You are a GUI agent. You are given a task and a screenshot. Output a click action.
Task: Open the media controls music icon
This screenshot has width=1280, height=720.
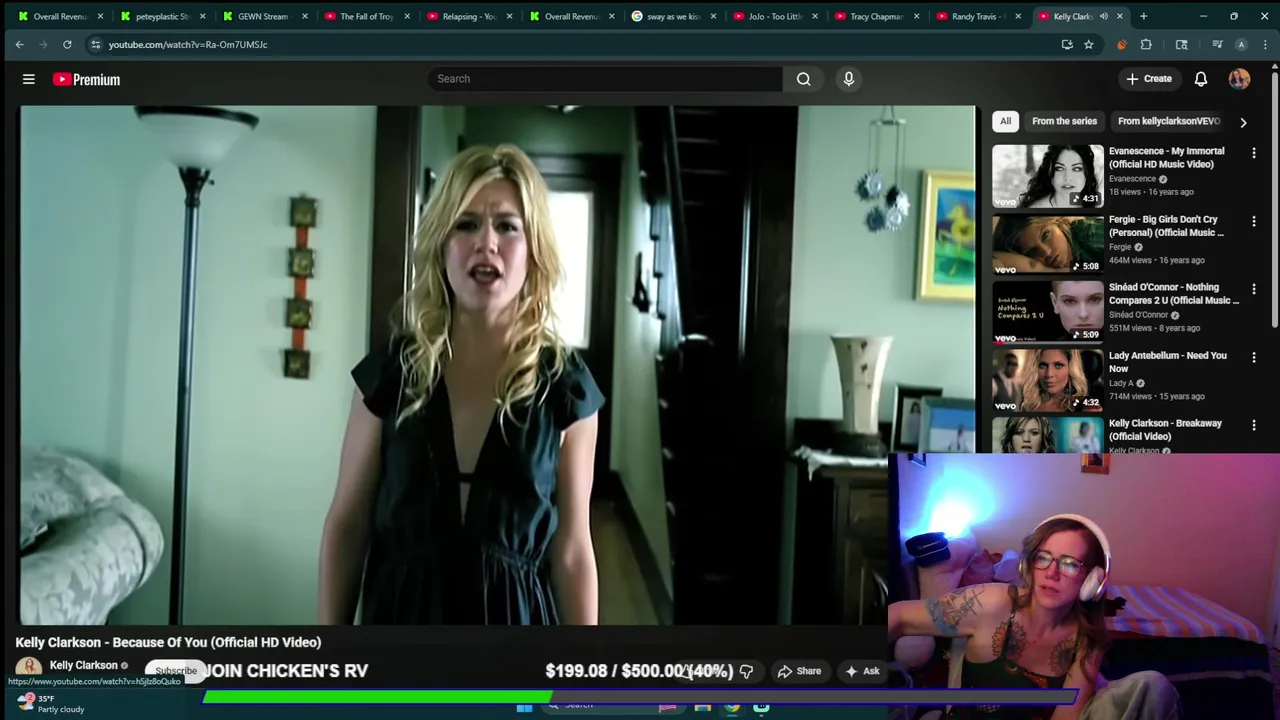(1217, 44)
